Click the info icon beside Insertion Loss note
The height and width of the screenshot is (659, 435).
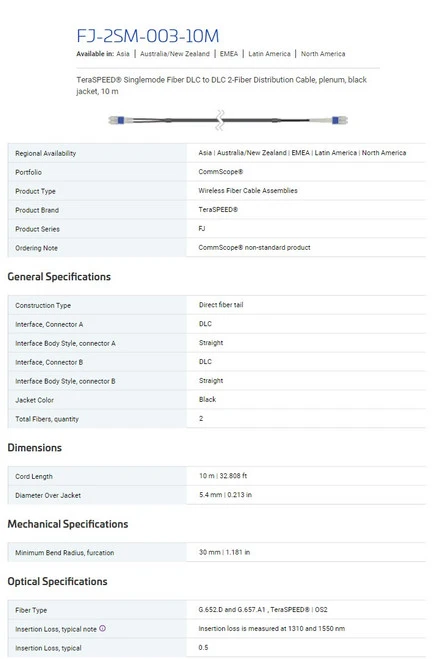(103, 628)
